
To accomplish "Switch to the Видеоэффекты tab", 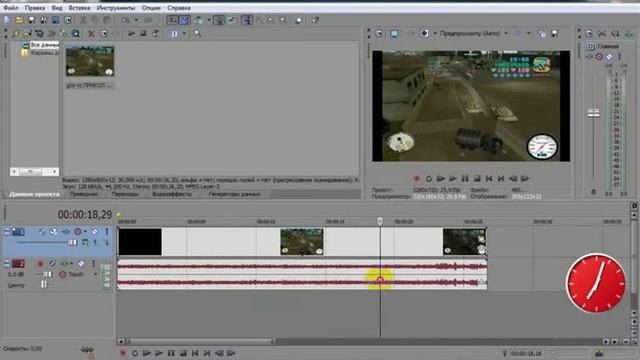I will click(x=171, y=194).
